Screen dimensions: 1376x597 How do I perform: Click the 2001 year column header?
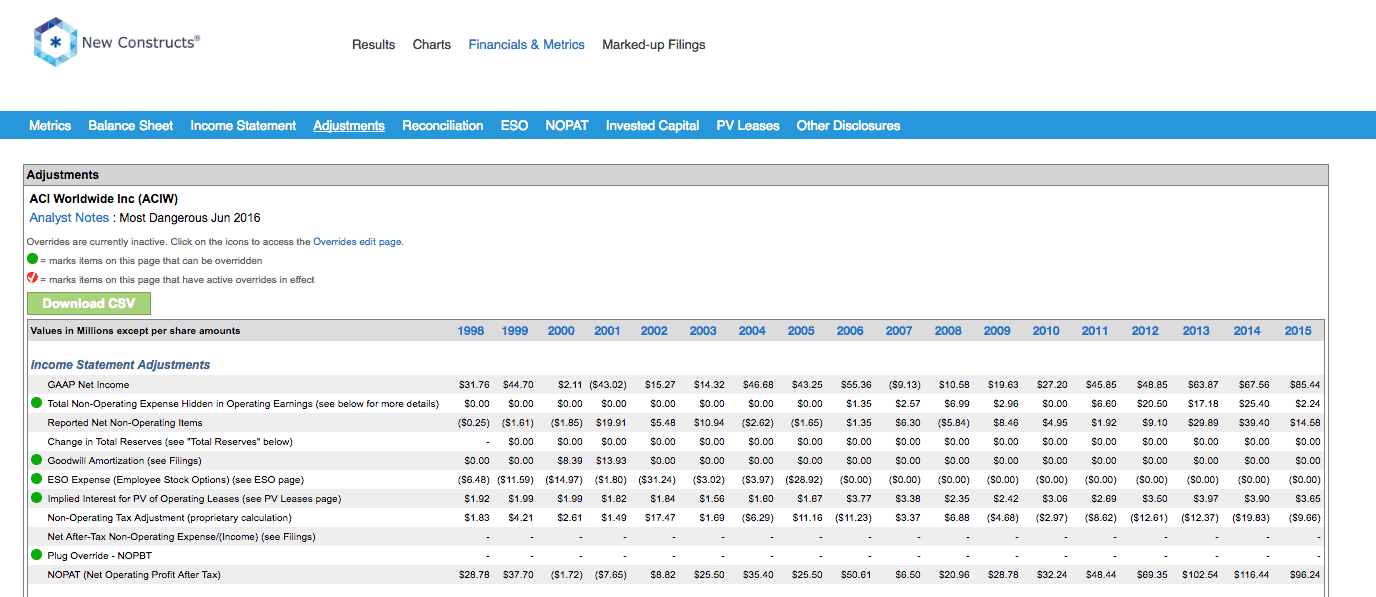(x=607, y=331)
